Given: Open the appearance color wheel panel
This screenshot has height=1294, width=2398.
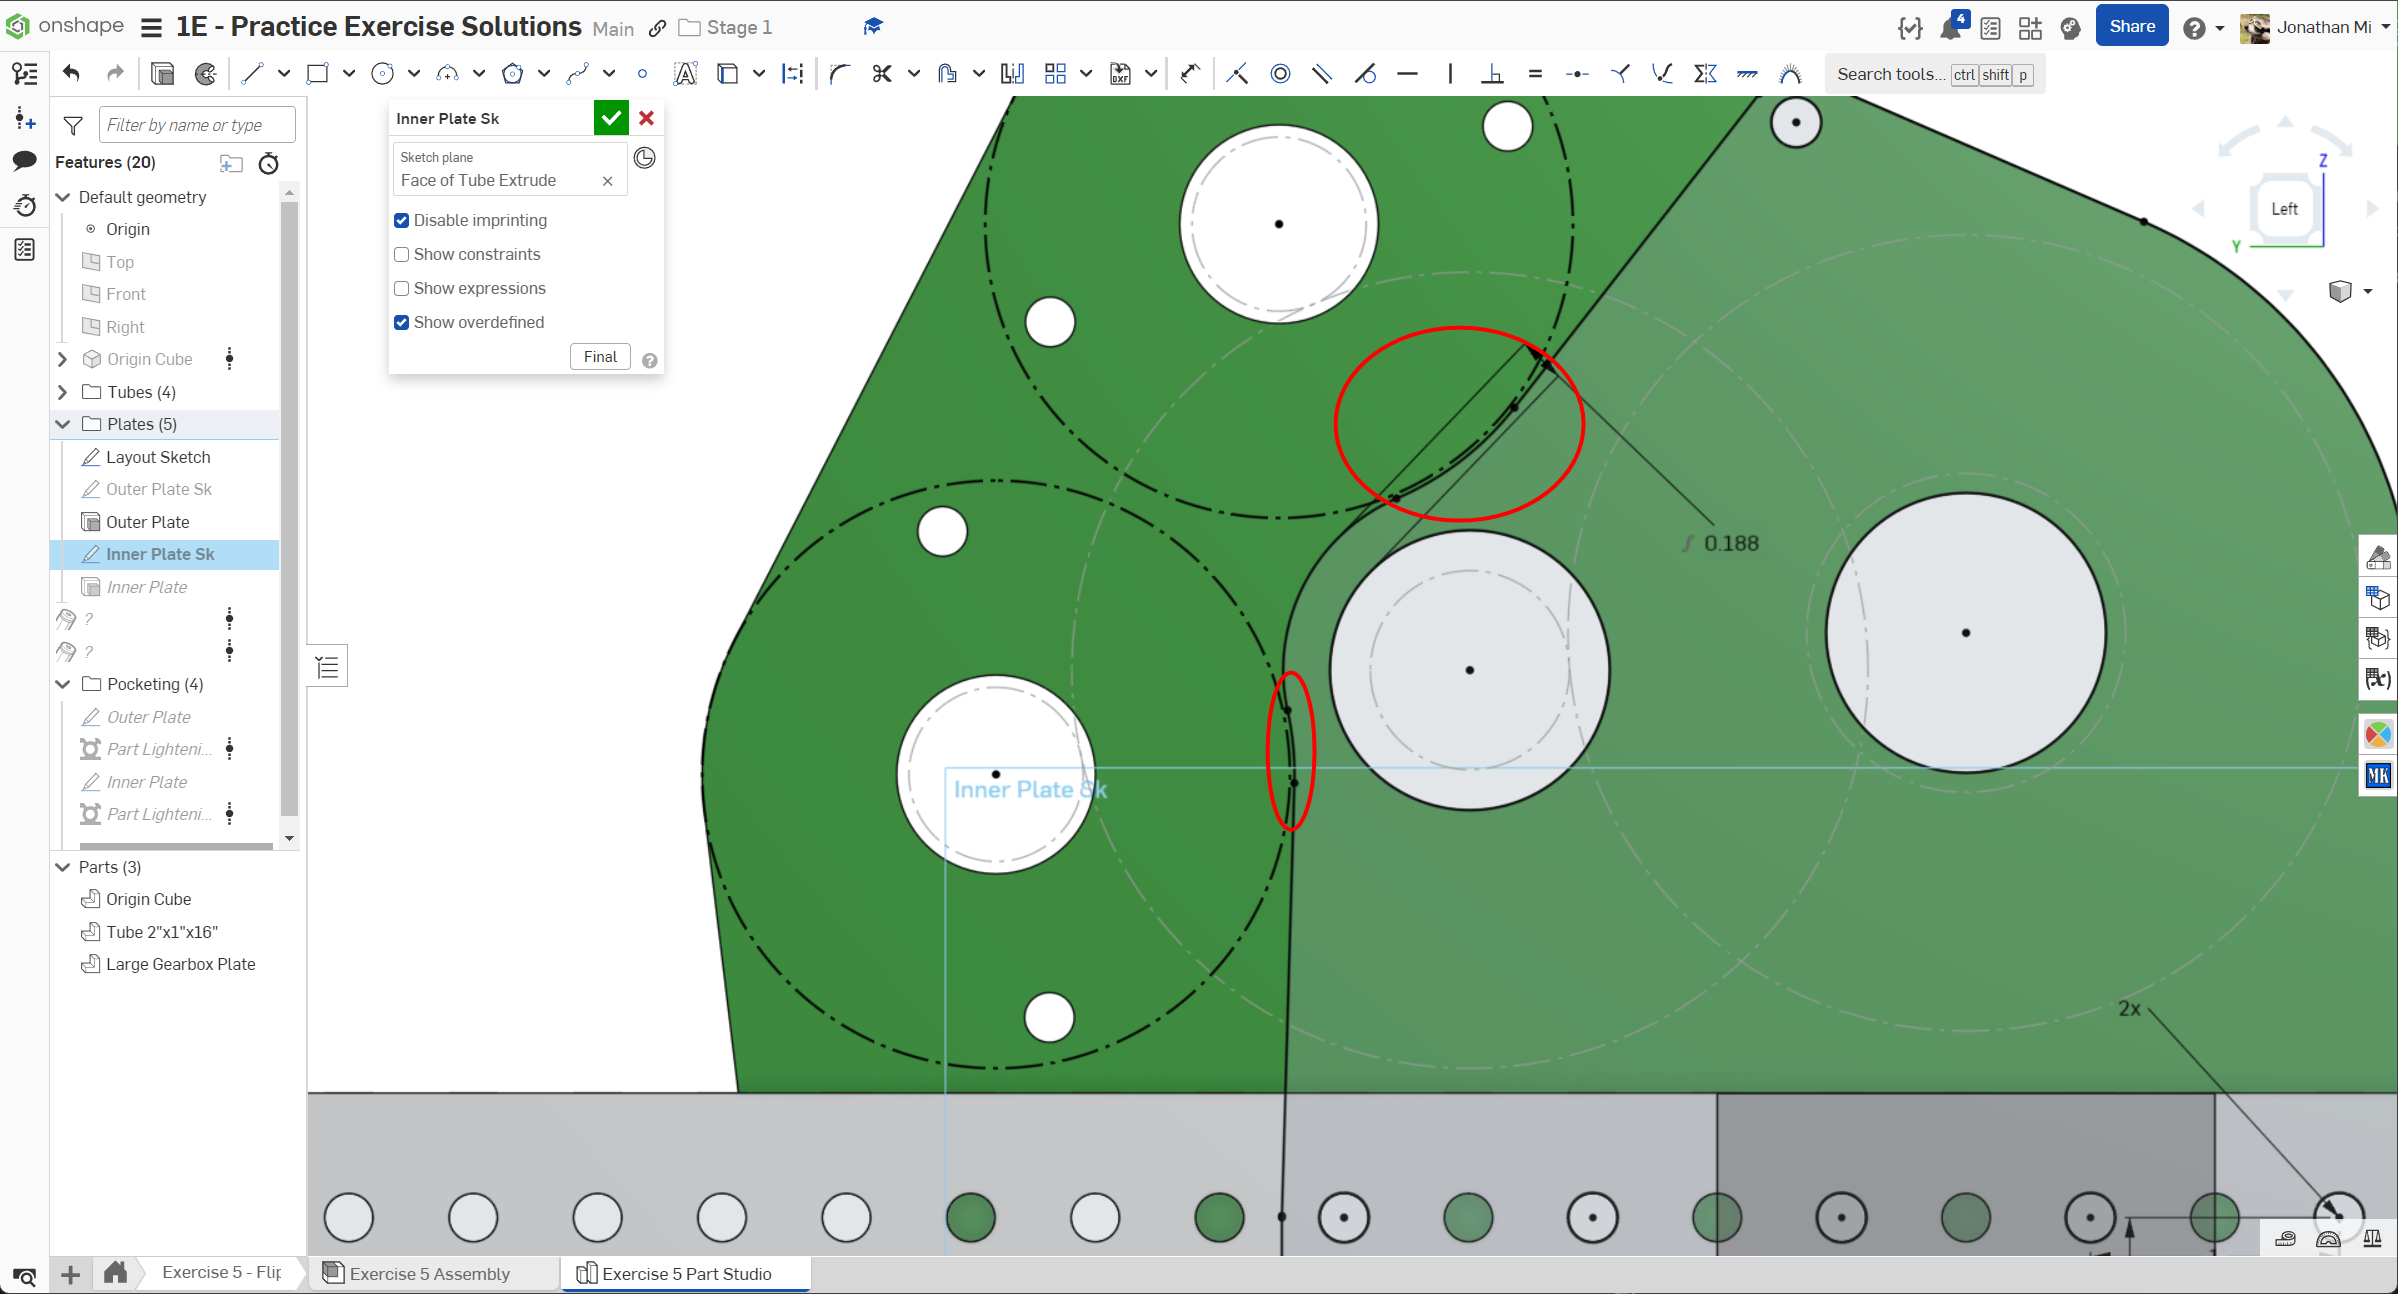Looking at the screenshot, I should pos(2377,735).
